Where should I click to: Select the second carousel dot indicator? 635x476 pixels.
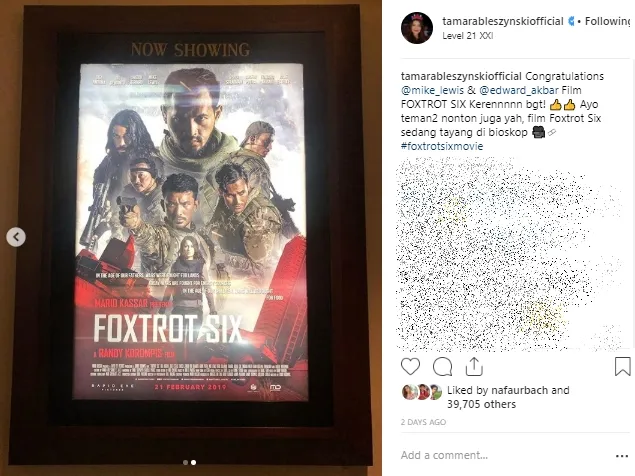click(x=194, y=462)
